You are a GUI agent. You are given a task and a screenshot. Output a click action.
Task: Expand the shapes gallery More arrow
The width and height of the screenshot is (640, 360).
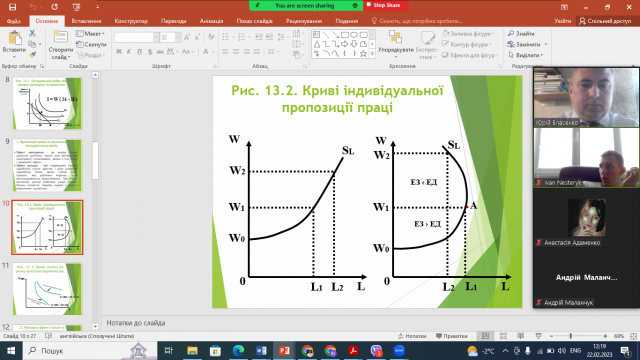[x=372, y=54]
